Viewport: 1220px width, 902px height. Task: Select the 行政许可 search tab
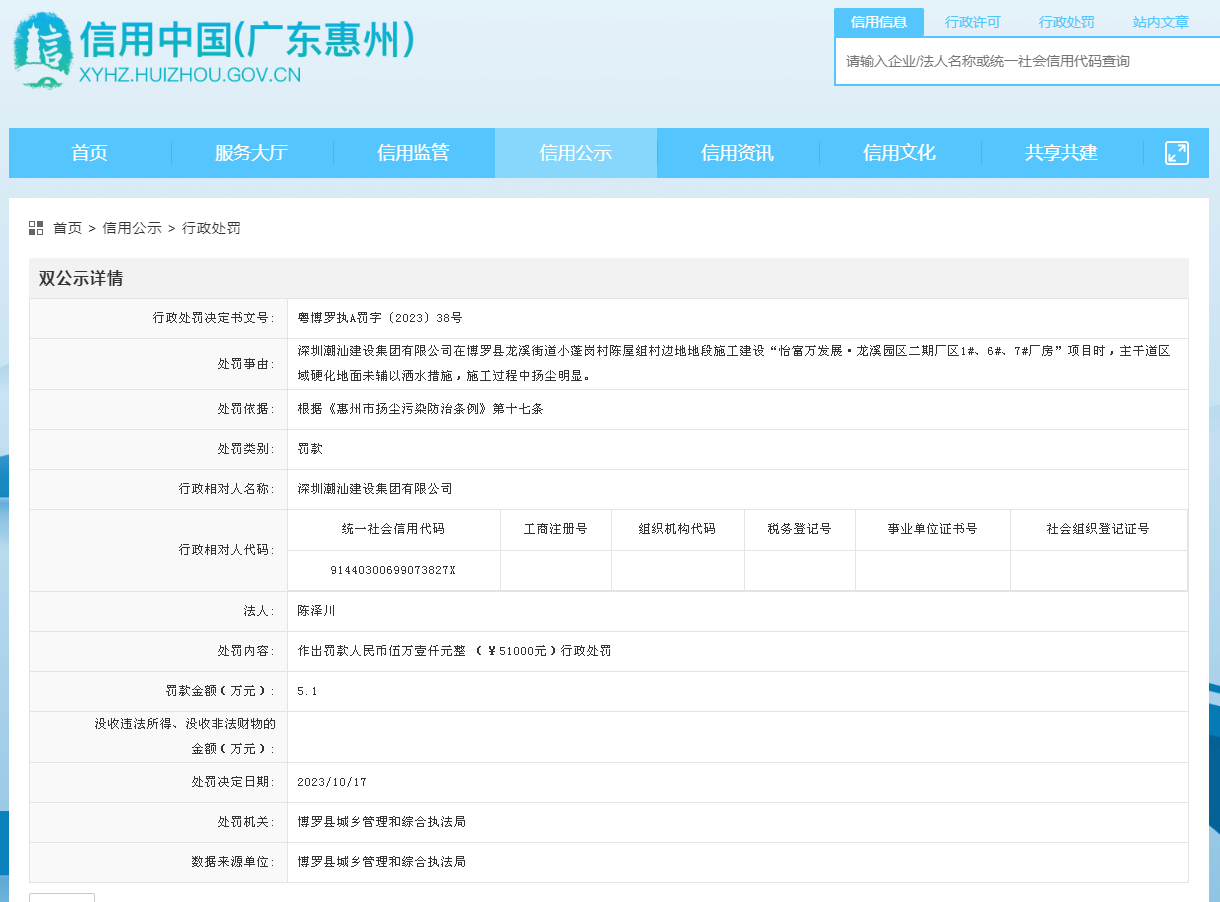(973, 22)
